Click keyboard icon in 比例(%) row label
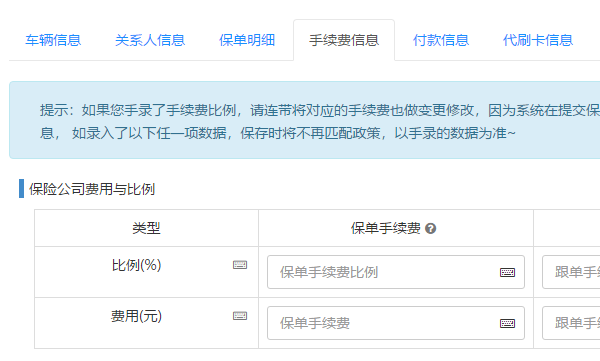The width and height of the screenshot is (600, 361). click(x=240, y=265)
